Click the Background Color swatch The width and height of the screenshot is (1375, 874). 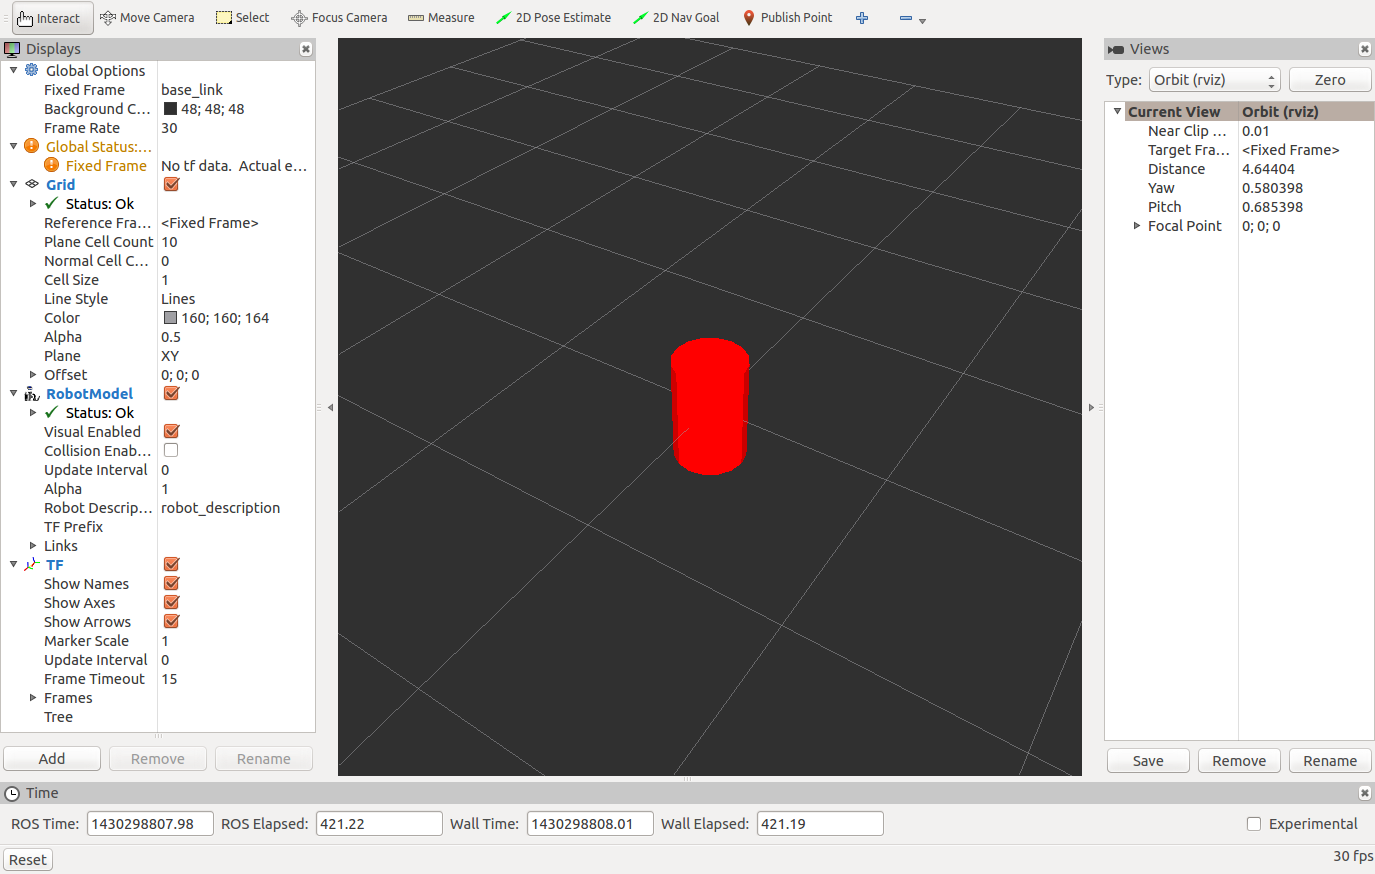[171, 109]
